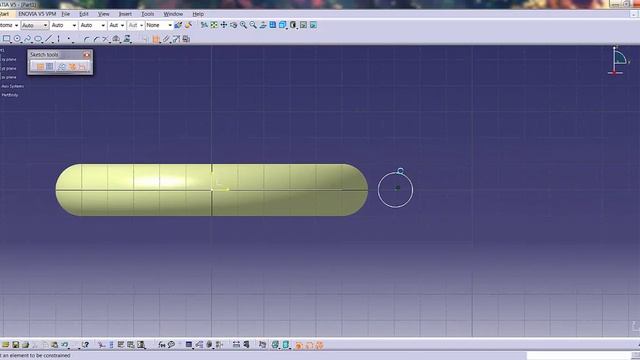Open the View menu
The image size is (640, 360).
104,14
